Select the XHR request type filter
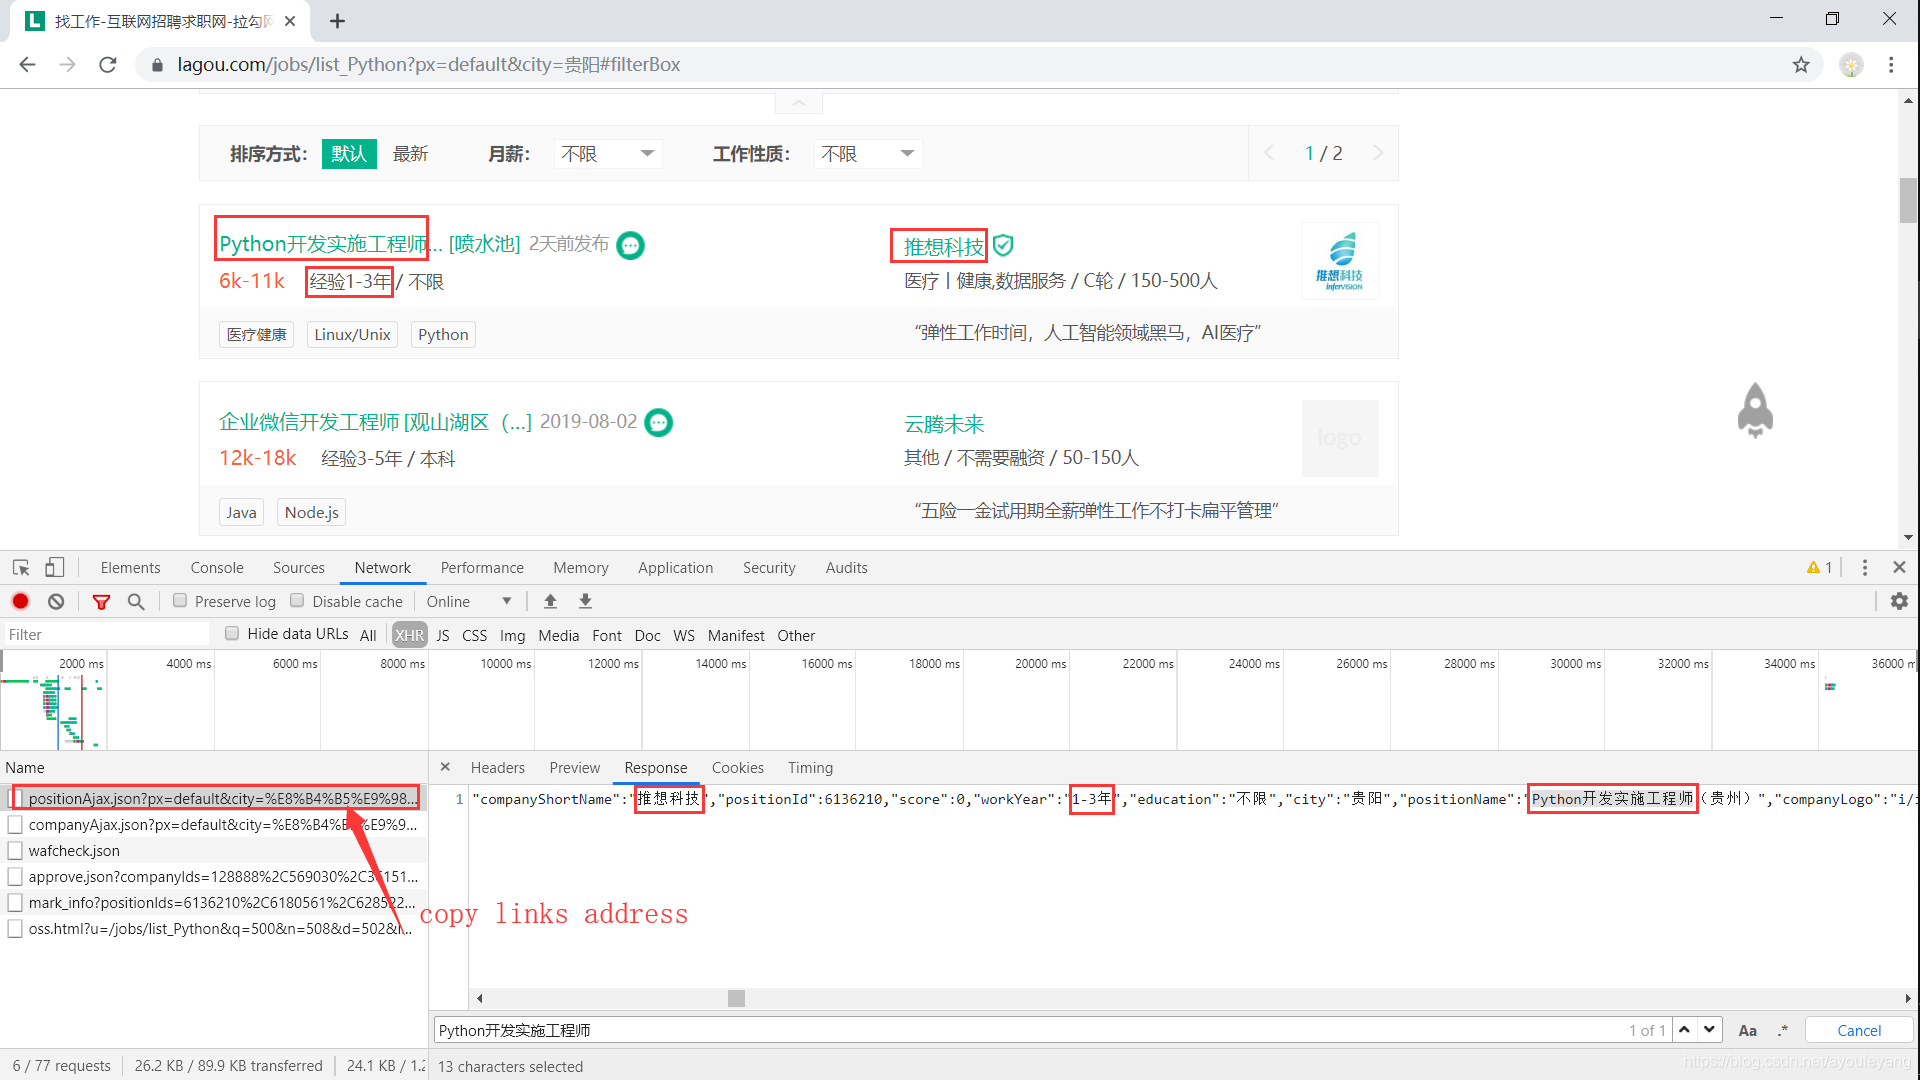1920x1080 pixels. pos(409,635)
